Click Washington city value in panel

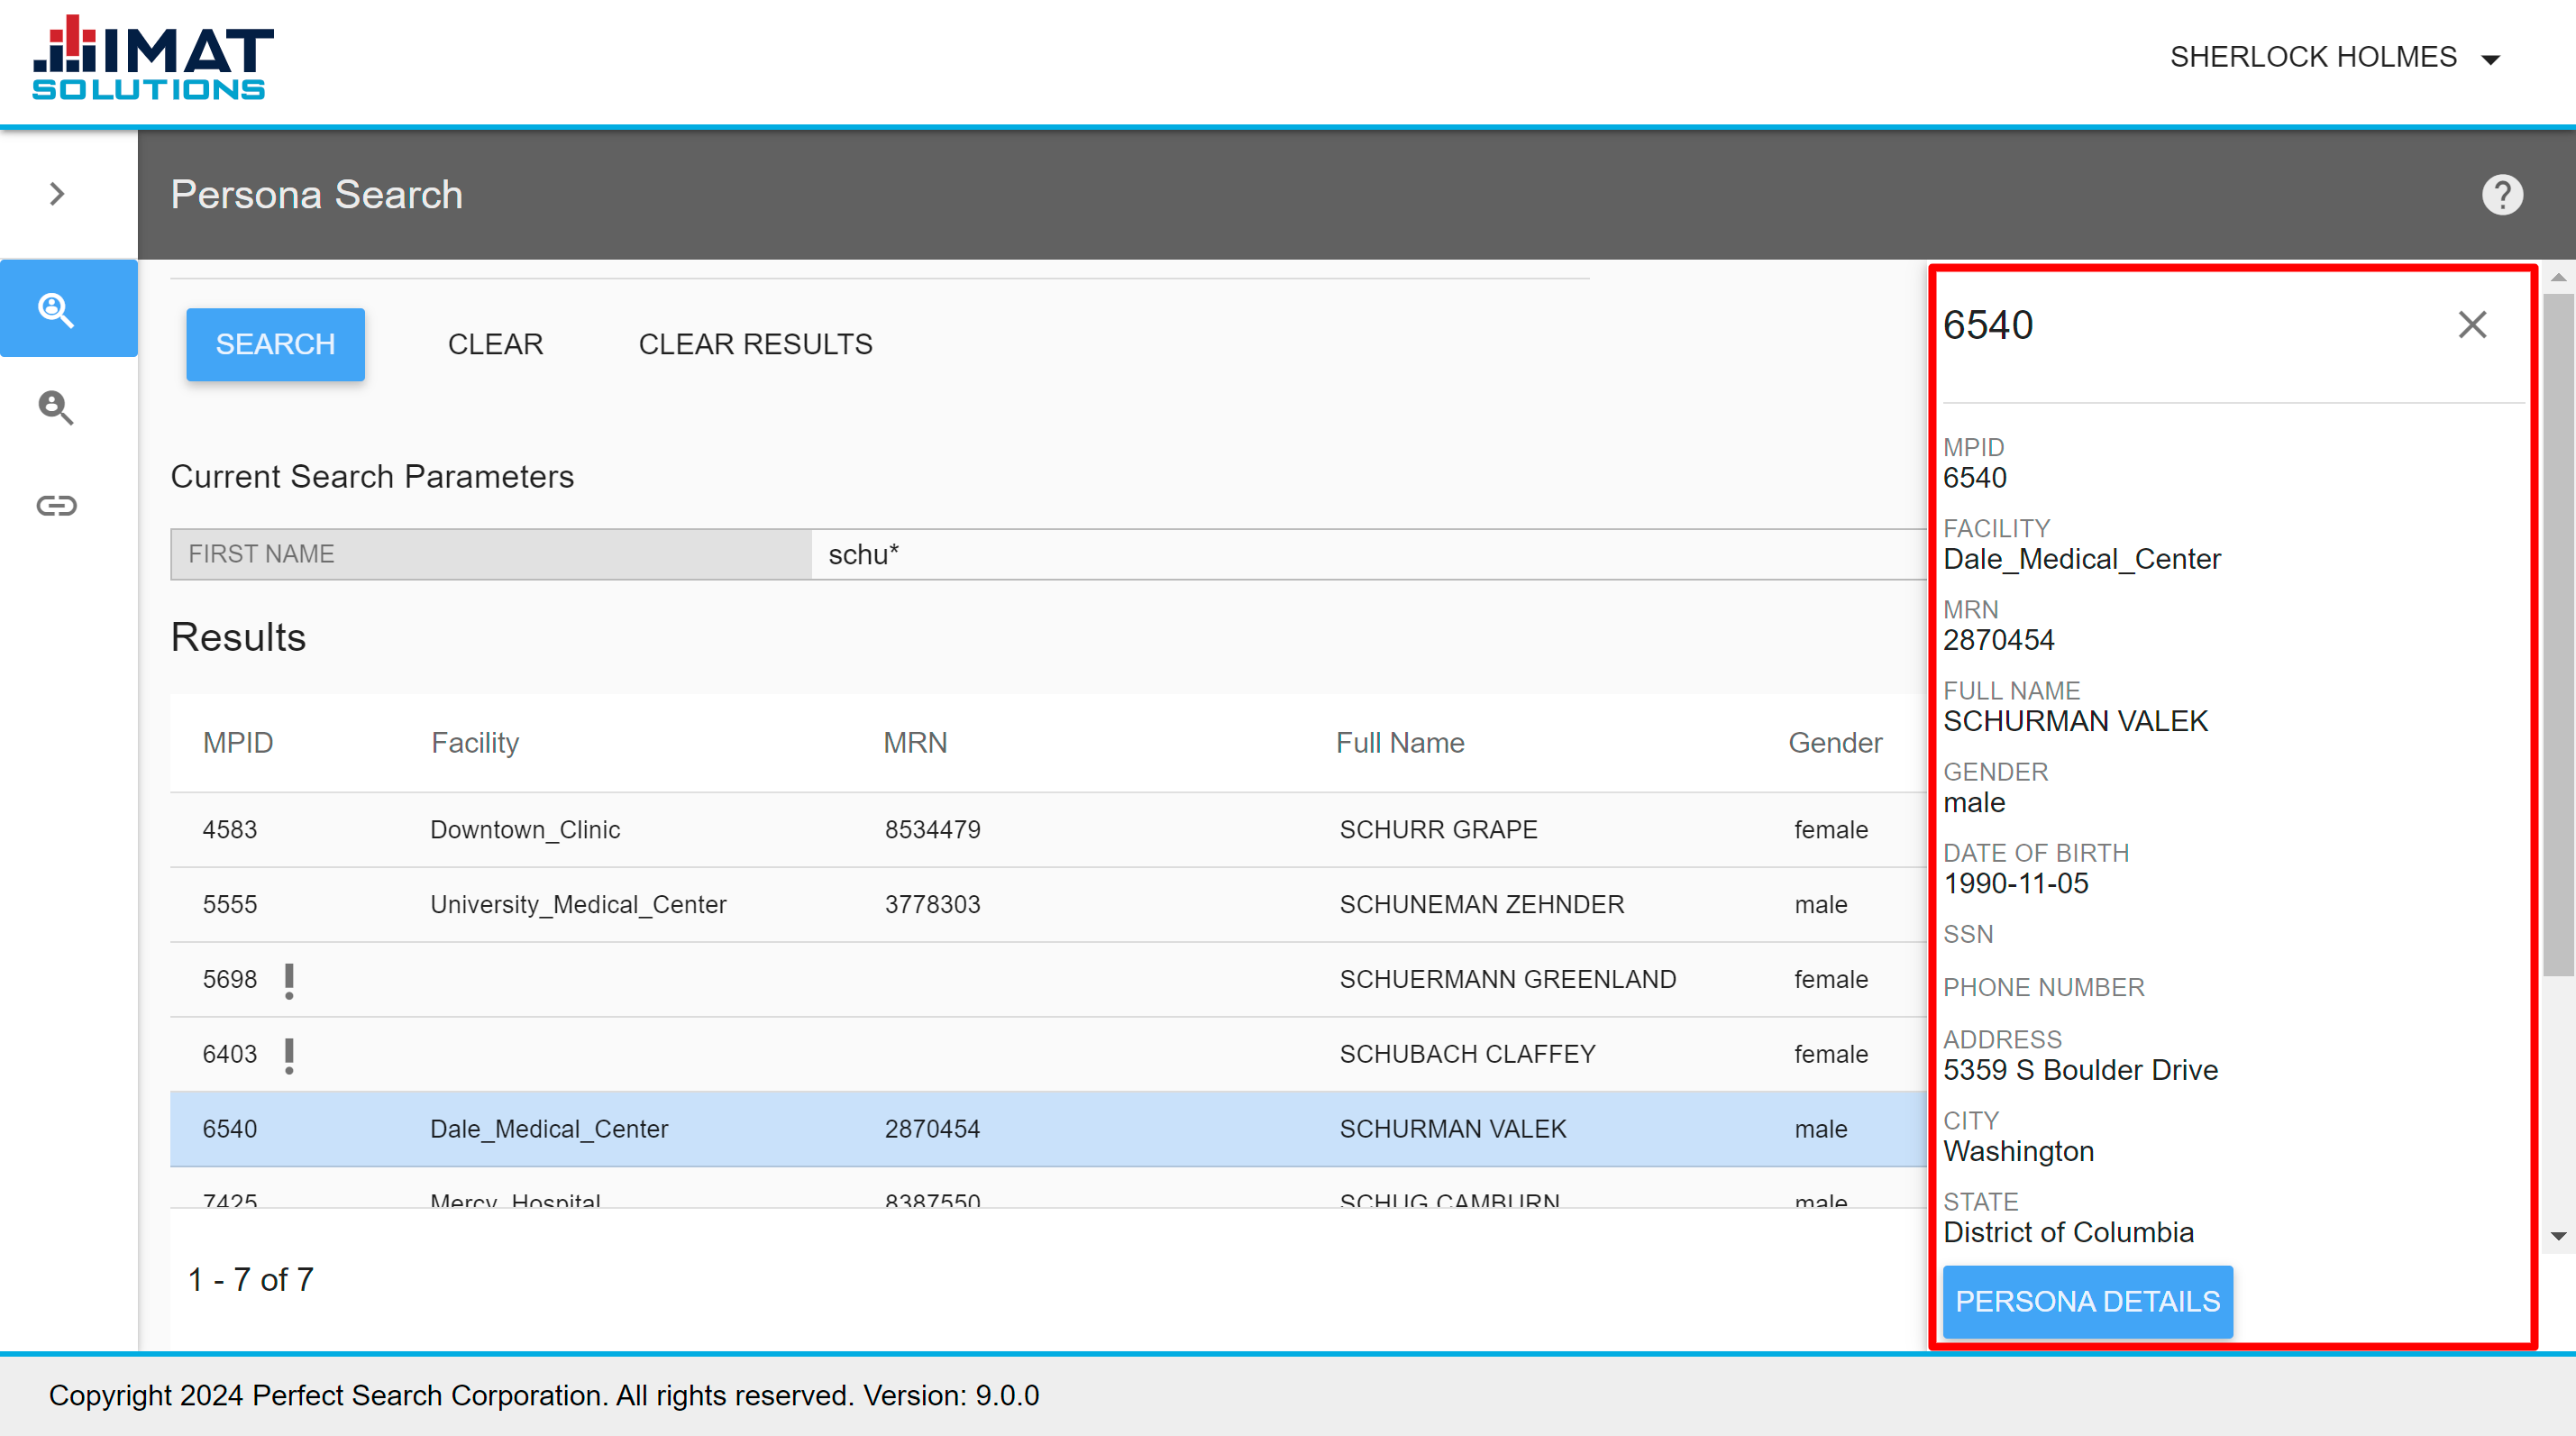coord(2018,1152)
